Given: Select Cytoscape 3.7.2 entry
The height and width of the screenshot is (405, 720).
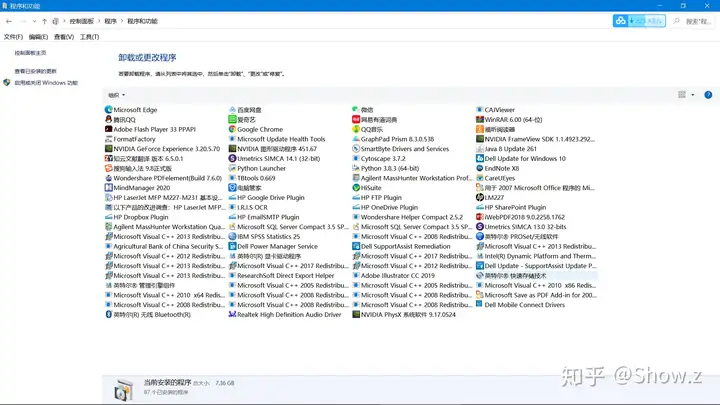Looking at the screenshot, I should click(x=379, y=158).
